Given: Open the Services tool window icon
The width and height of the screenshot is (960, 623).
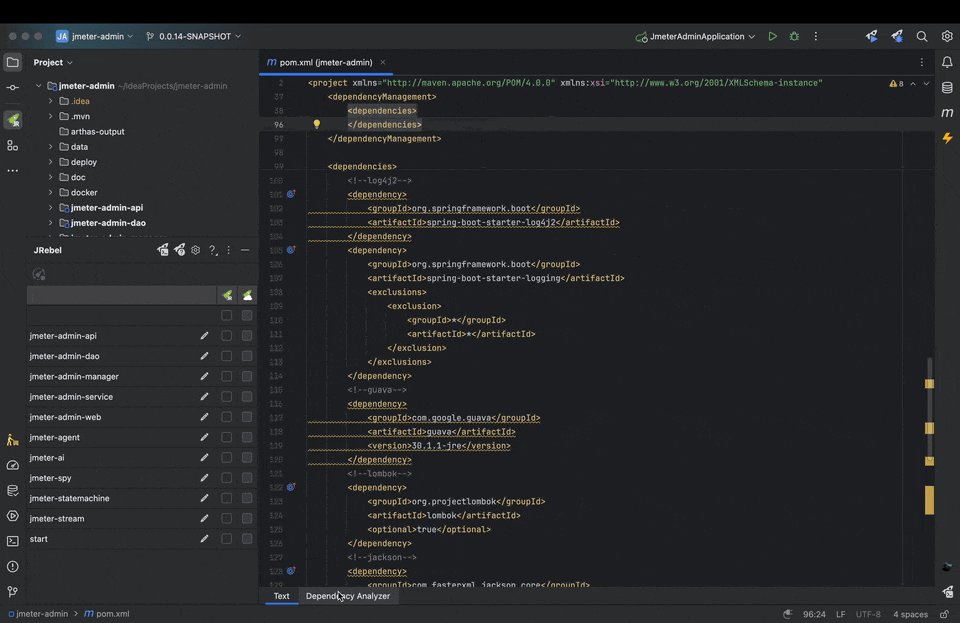Looking at the screenshot, I should pyautogui.click(x=12, y=516).
